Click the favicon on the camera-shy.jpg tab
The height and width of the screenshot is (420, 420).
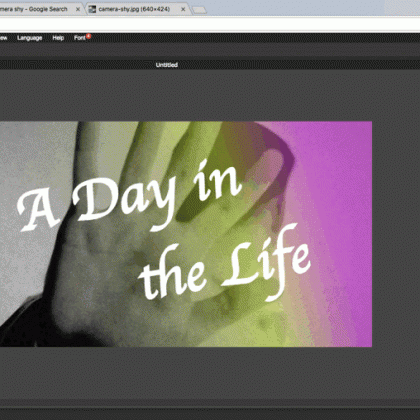[x=92, y=9]
